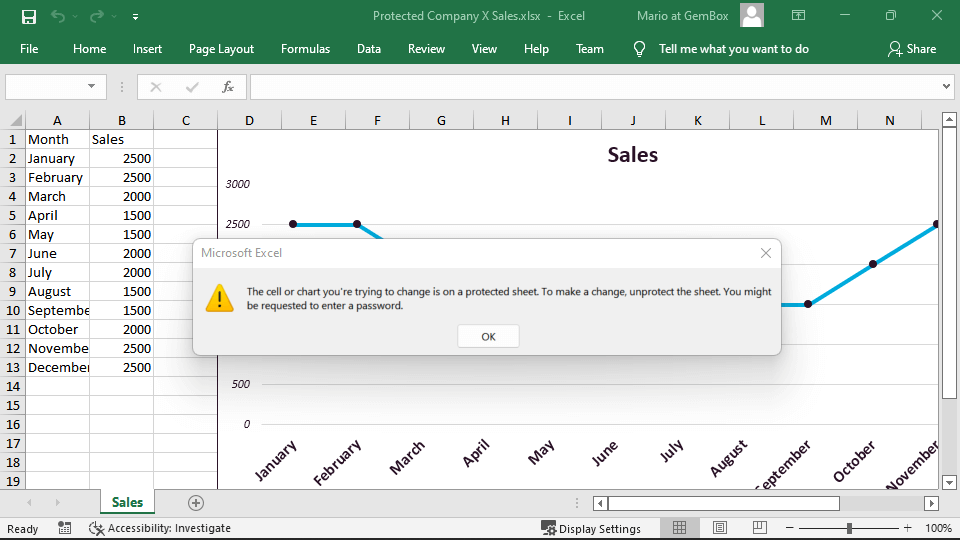Open Customize Quick Access Toolbar dropdown
The image size is (960, 540).
135,16
